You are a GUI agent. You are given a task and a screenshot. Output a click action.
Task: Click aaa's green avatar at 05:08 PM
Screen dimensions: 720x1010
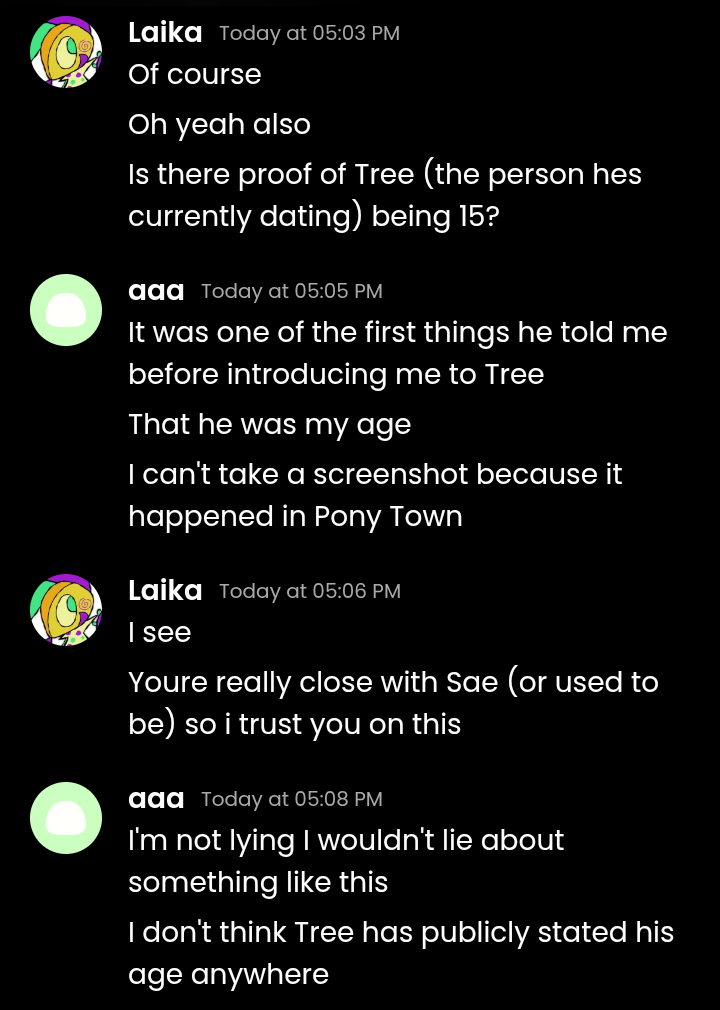pyautogui.click(x=66, y=818)
